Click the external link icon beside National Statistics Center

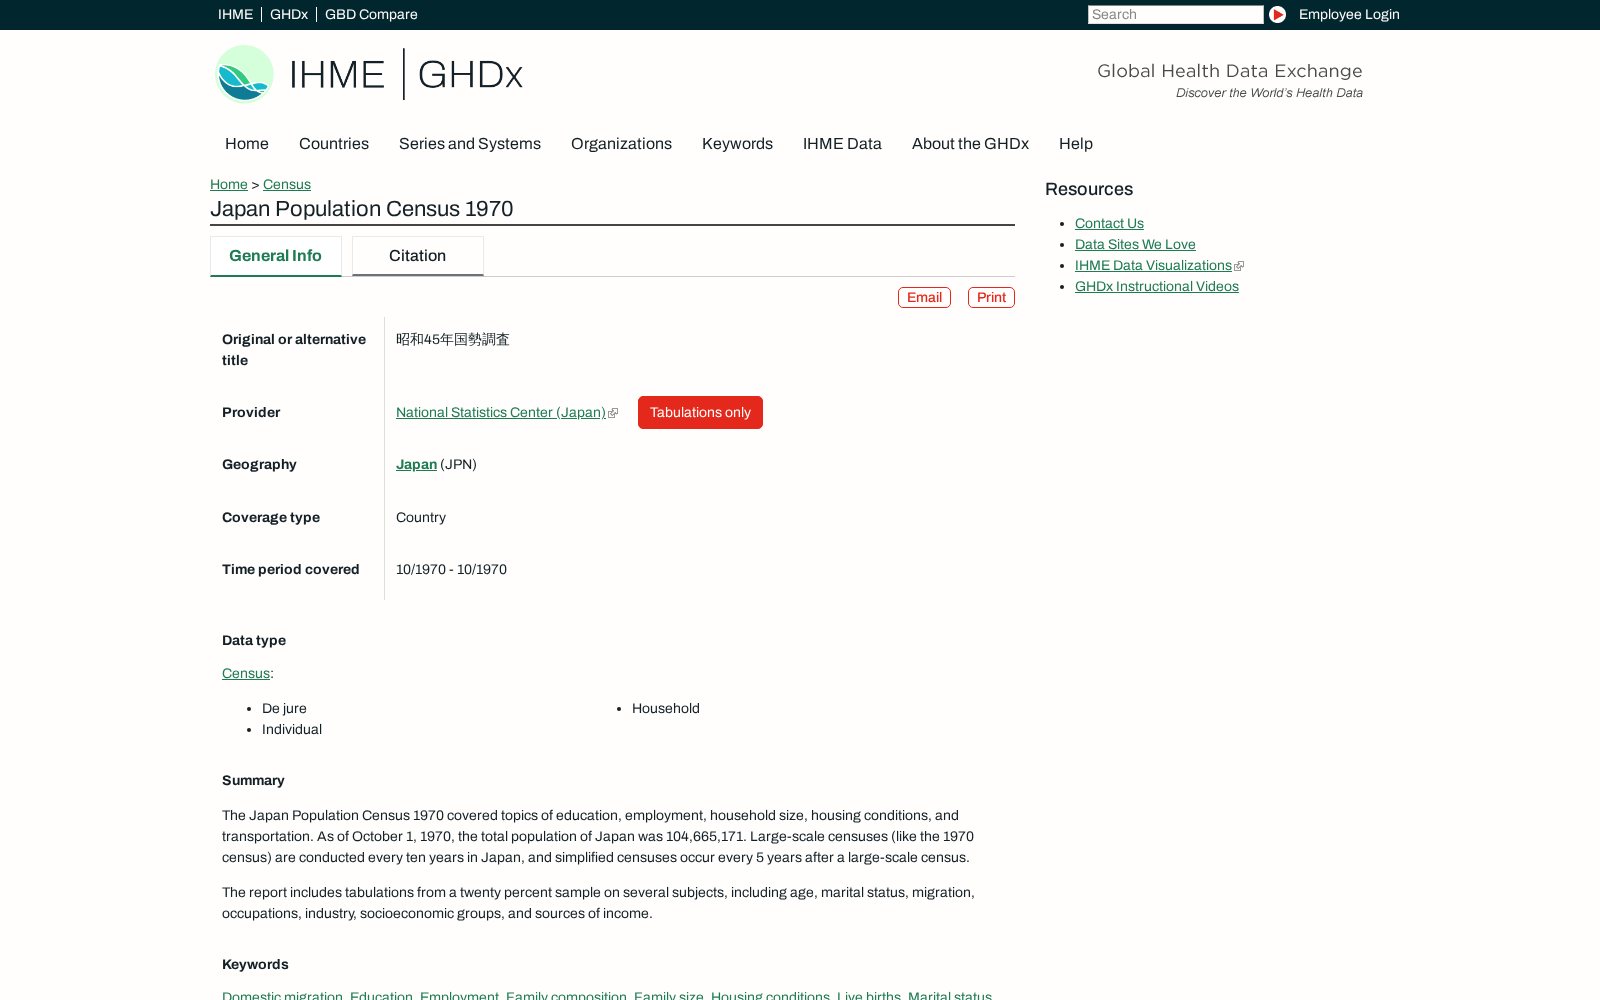click(613, 413)
